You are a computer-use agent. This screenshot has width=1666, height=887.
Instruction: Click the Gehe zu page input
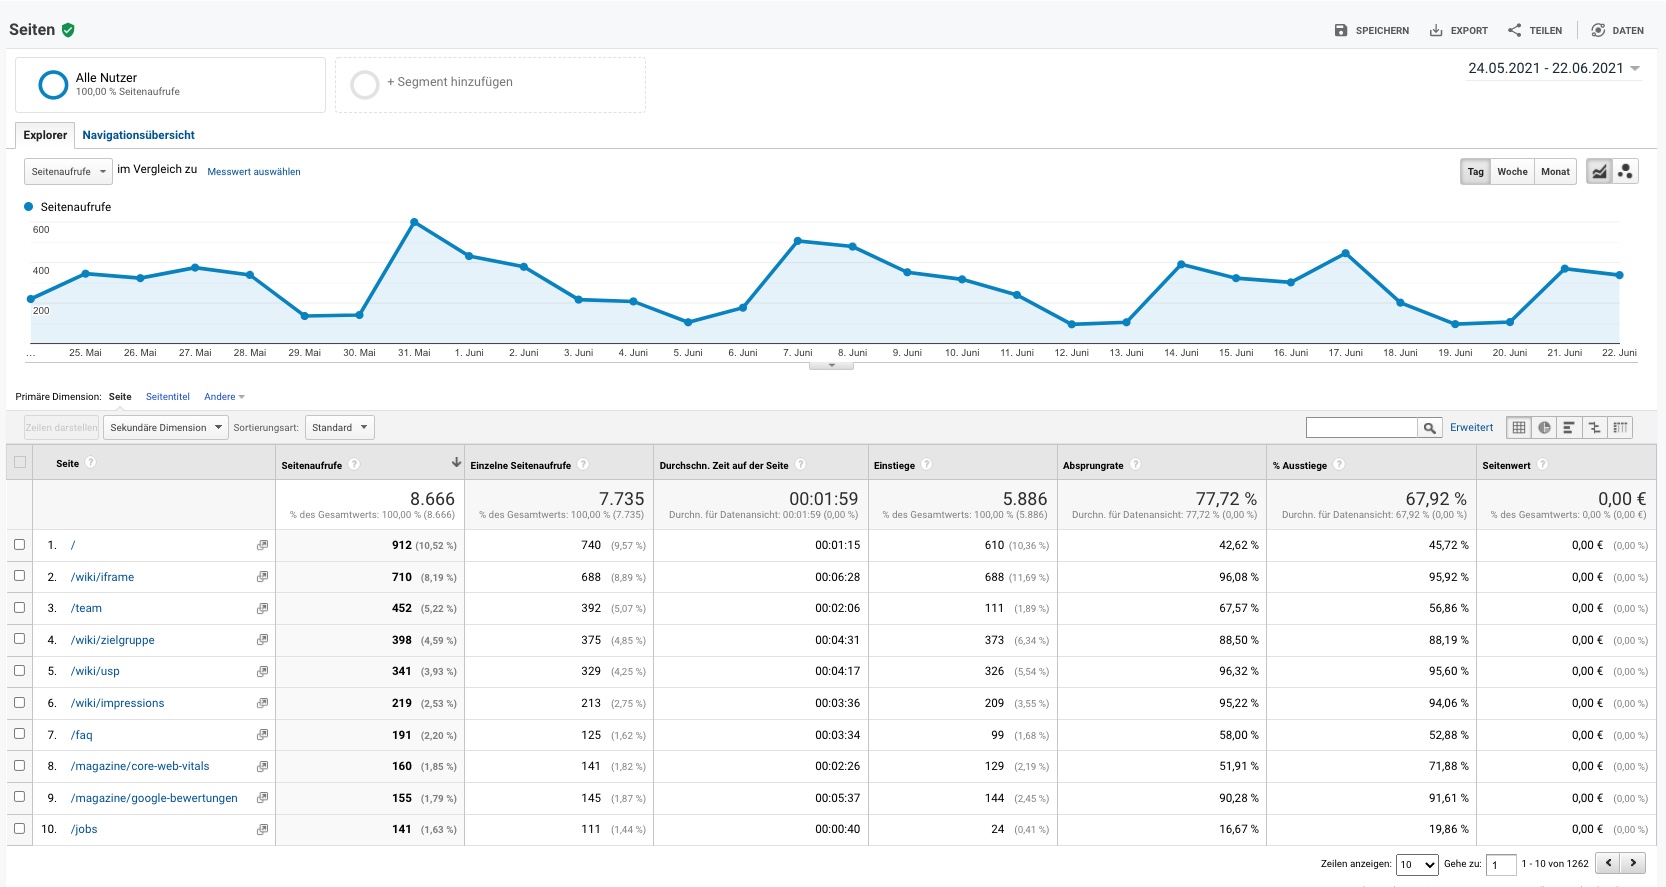pyautogui.click(x=1501, y=864)
